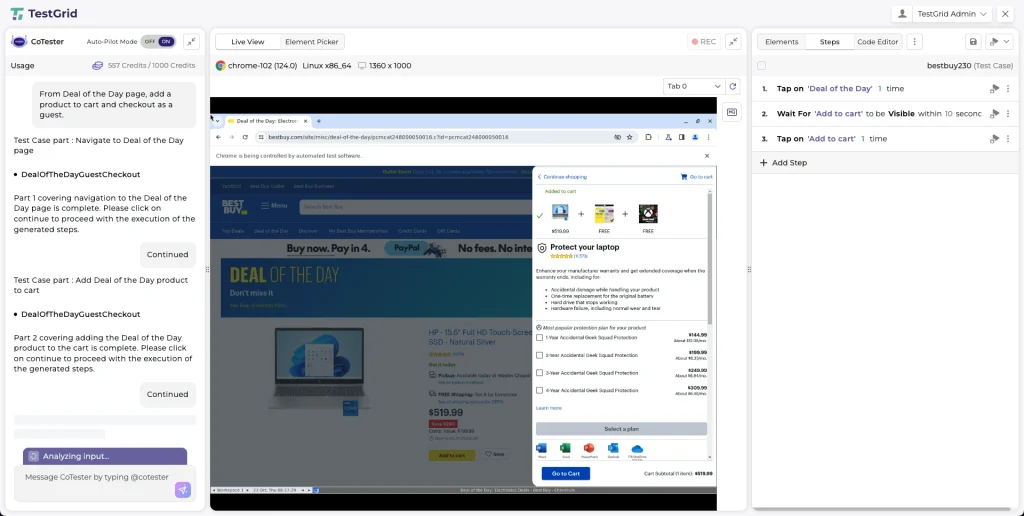Click the message CoTester input field

(x=97, y=477)
